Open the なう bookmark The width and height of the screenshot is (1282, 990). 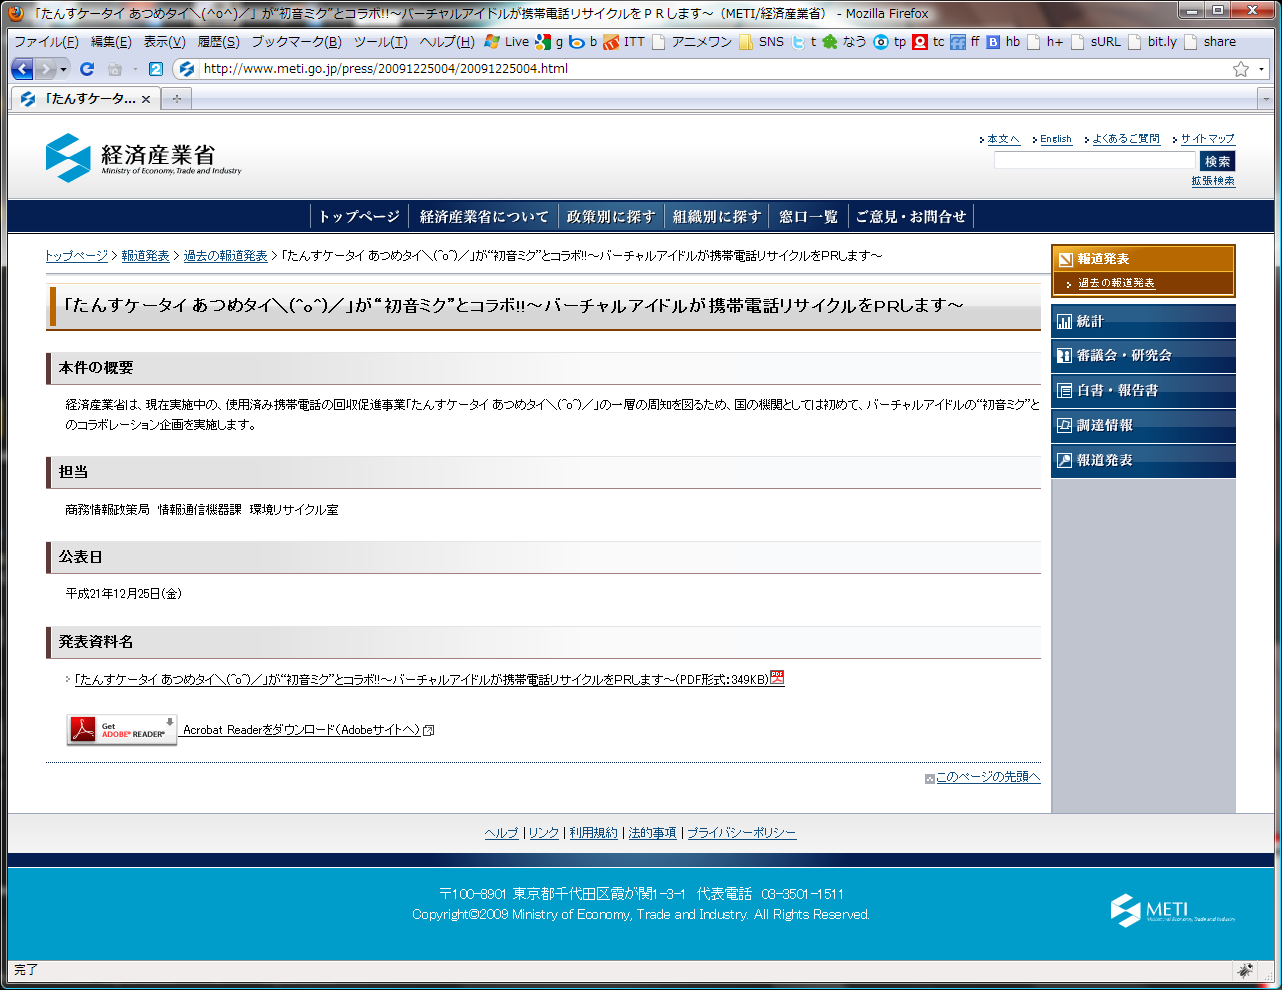(x=844, y=42)
